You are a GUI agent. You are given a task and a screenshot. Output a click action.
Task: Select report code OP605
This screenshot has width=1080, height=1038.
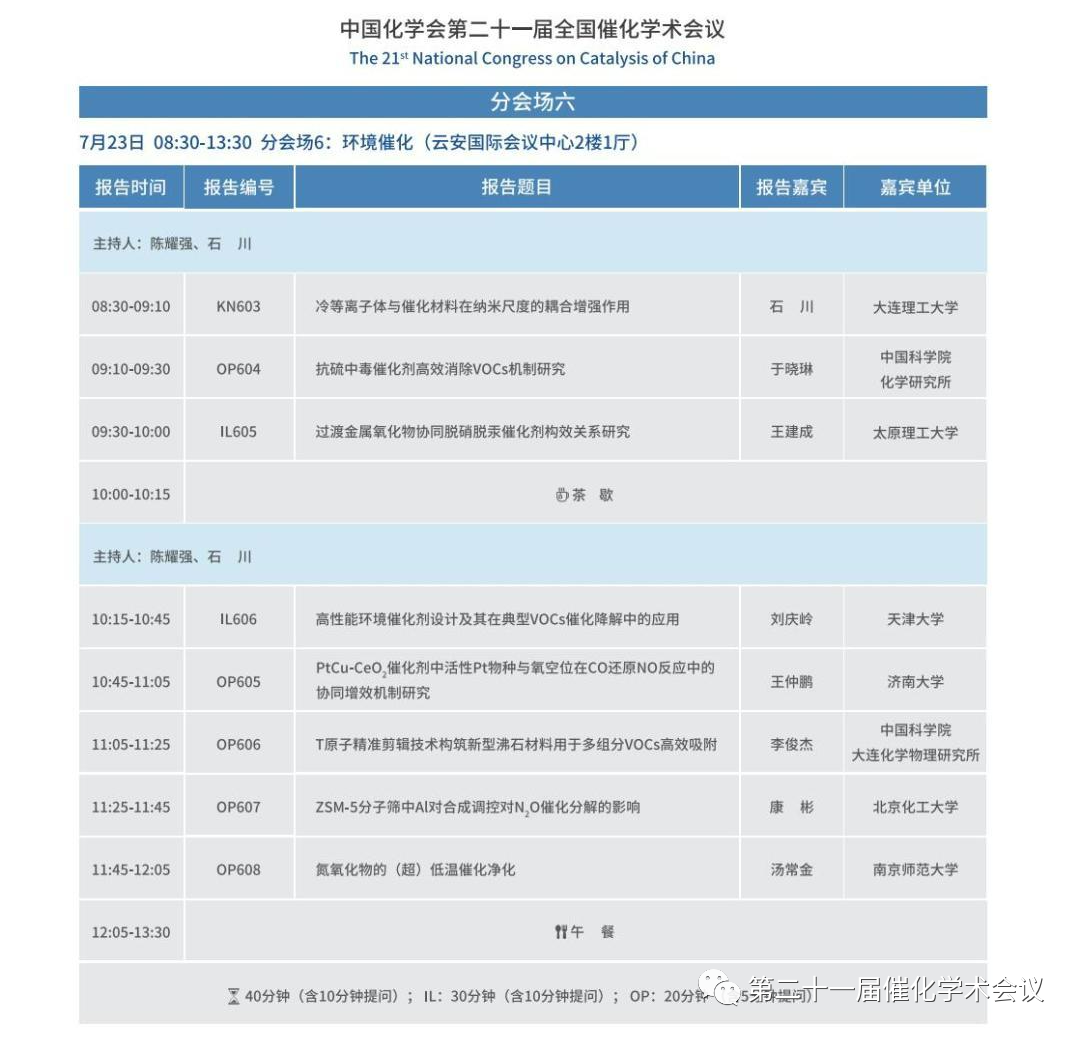coord(238,682)
